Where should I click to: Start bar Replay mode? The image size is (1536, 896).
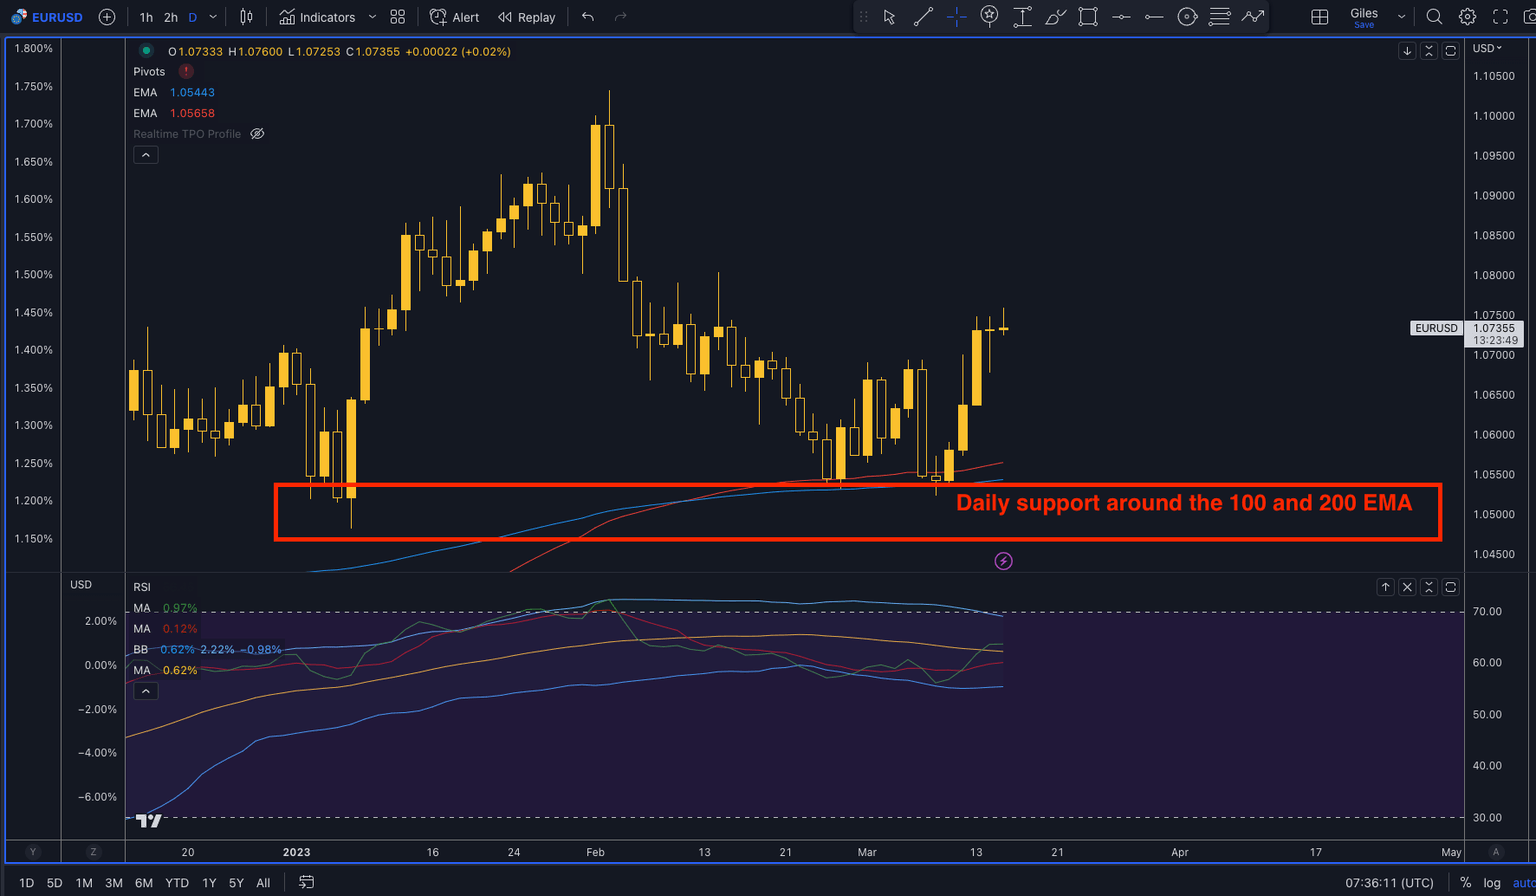527,17
